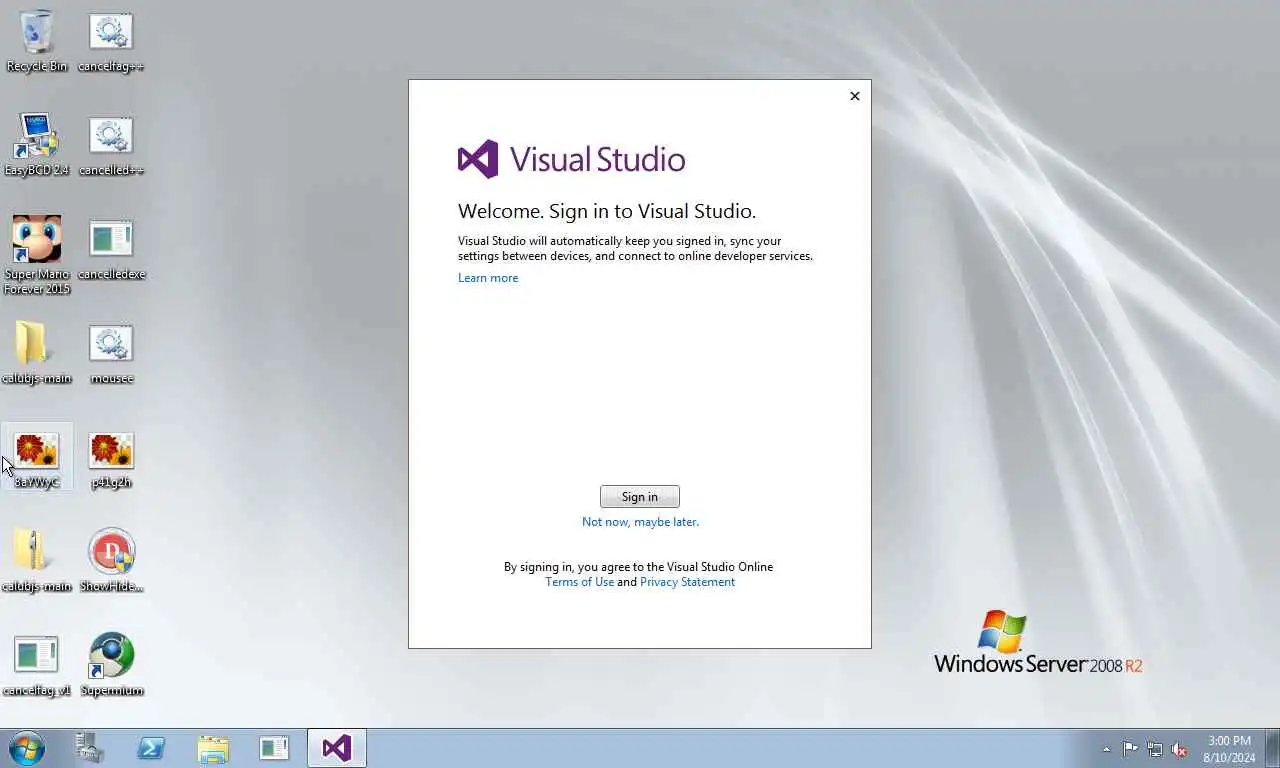
Task: Open the Privacy Statement link
Action: (687, 582)
